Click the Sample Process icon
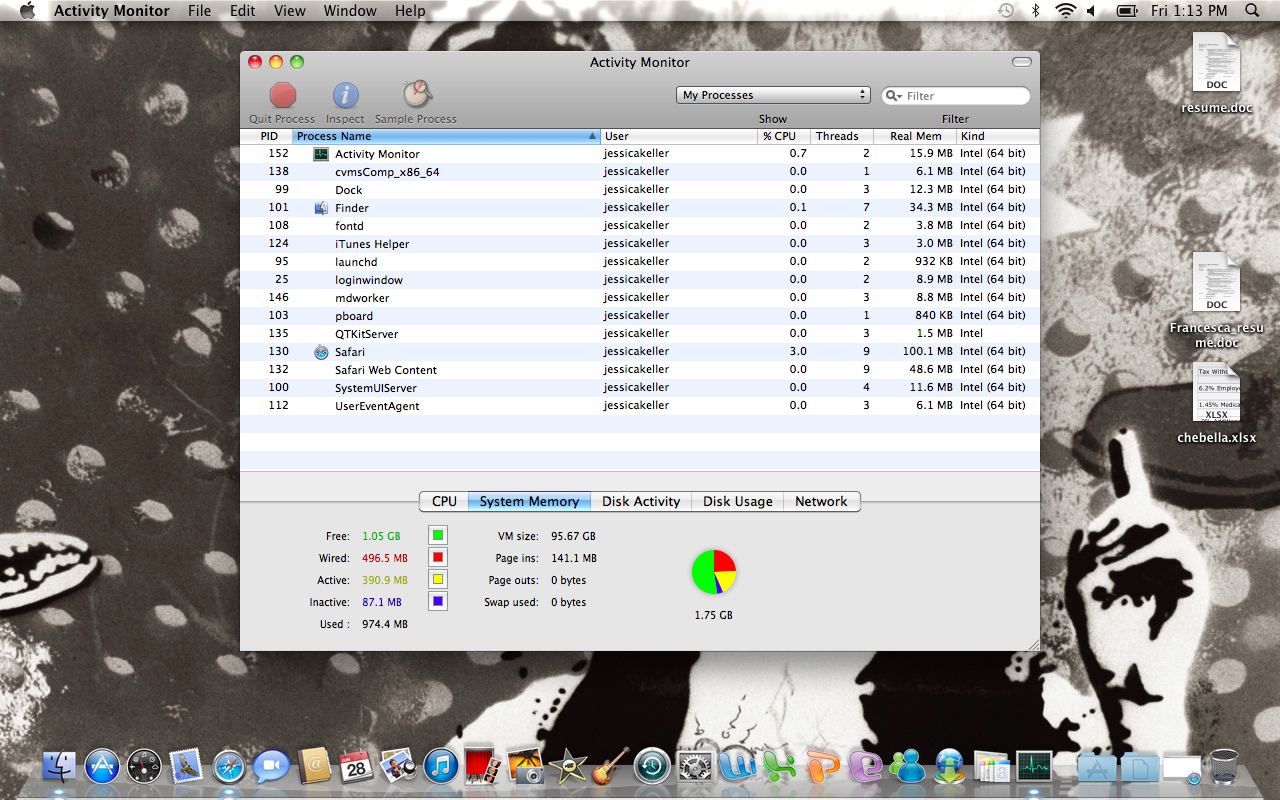Screen dimensions: 1280x800 [x=417, y=94]
